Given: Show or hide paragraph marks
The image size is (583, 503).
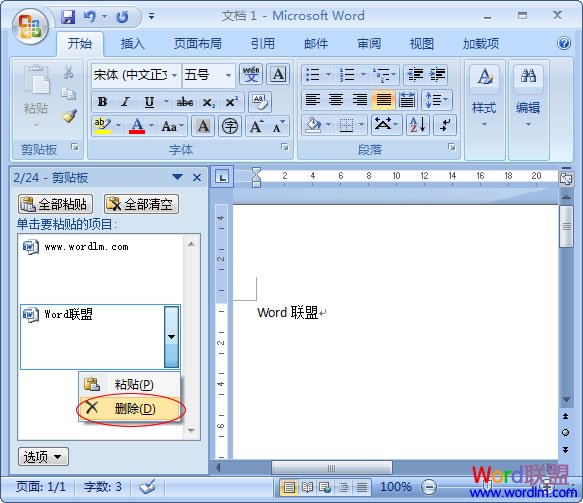Looking at the screenshot, I should (x=445, y=125).
